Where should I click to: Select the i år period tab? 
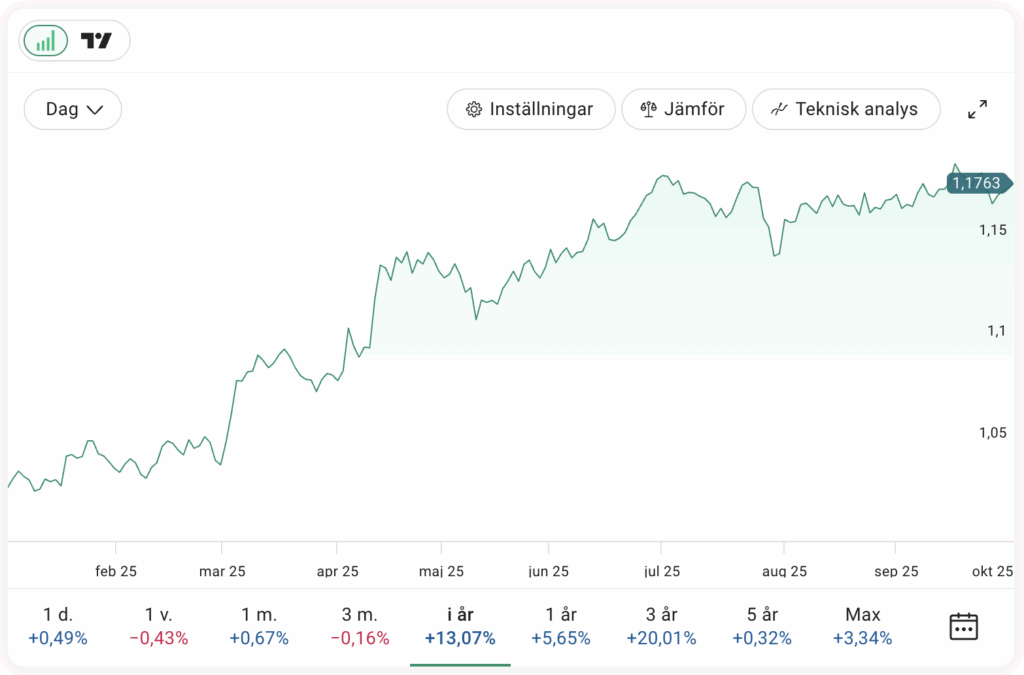[460, 626]
